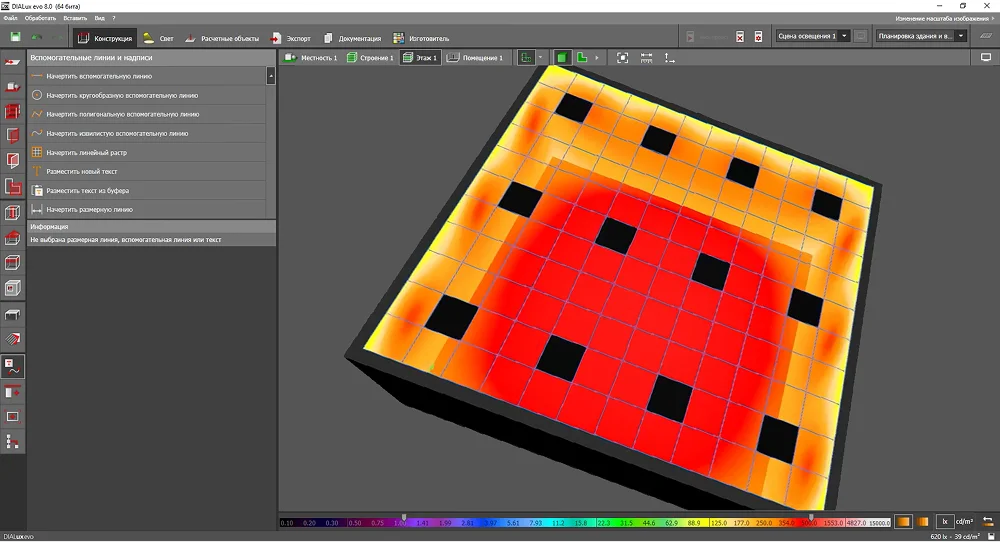This screenshot has width=1000, height=542.
Task: Toggle the first false color display mode button
Action: (902, 522)
